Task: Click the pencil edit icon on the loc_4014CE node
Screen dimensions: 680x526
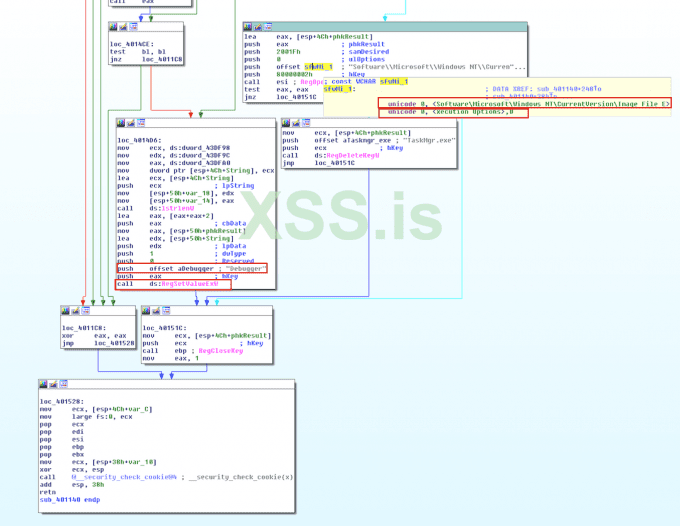Action: pyautogui.click(x=123, y=27)
